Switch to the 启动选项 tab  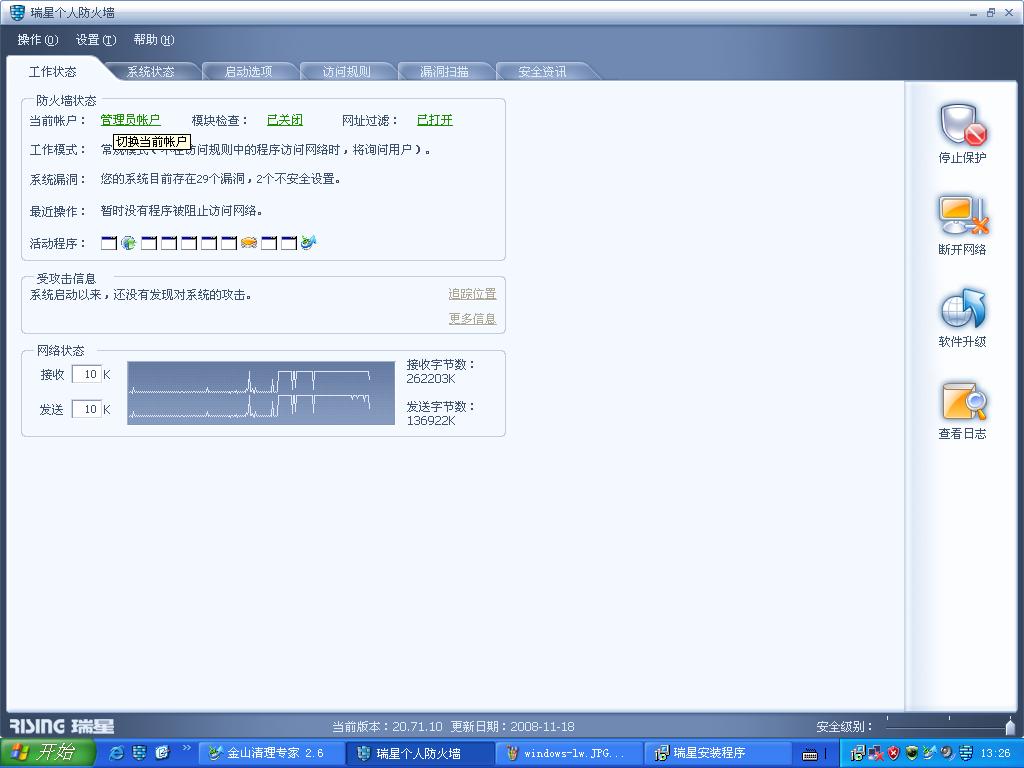click(x=249, y=71)
